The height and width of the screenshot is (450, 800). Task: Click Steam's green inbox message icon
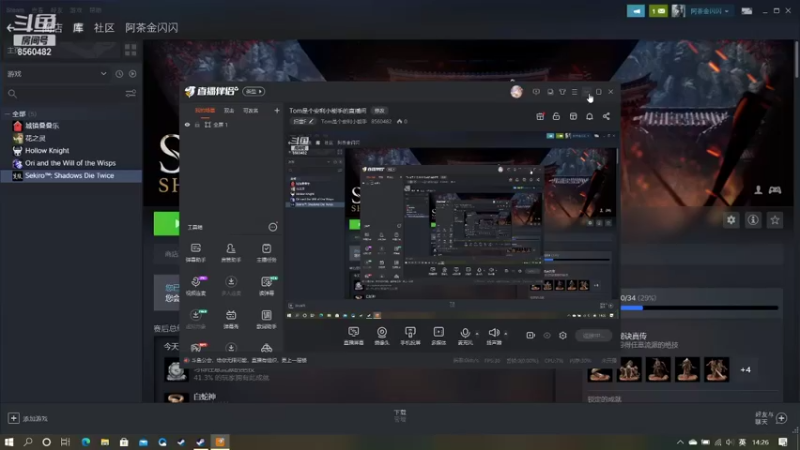(x=658, y=11)
